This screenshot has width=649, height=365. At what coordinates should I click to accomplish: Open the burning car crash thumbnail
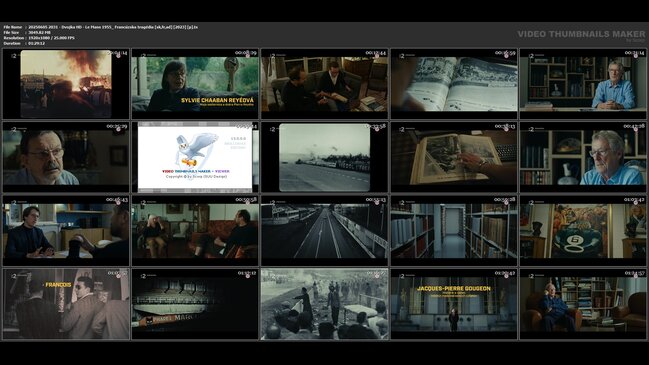[x=66, y=84]
